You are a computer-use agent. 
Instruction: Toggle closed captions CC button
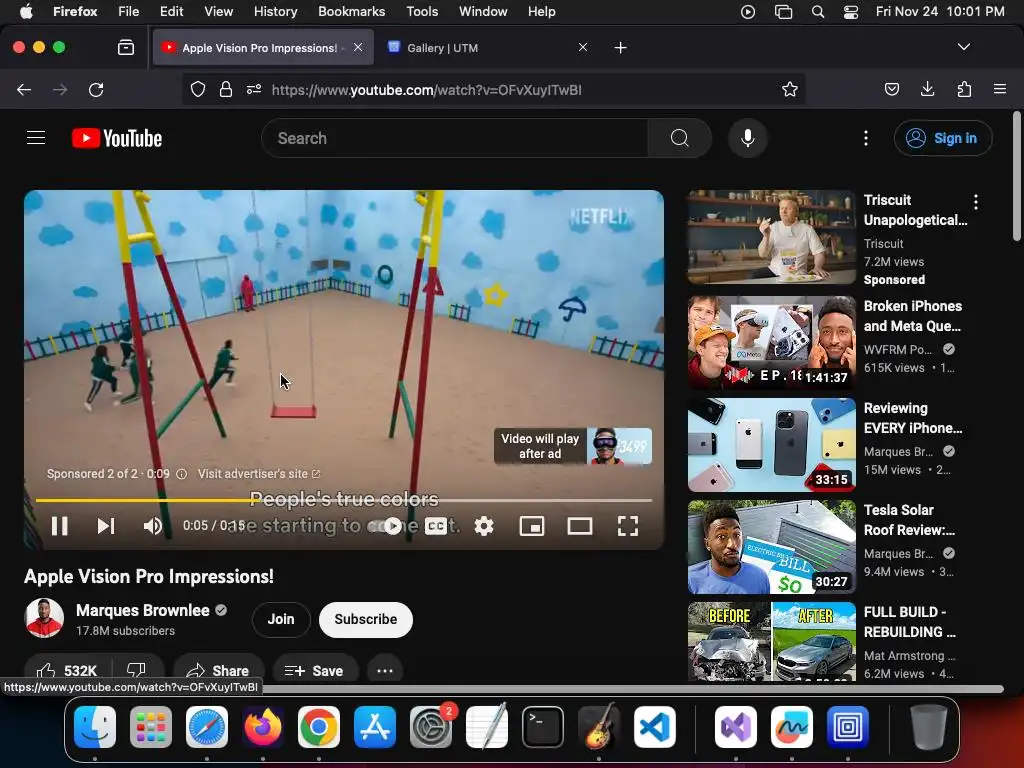[436, 526]
